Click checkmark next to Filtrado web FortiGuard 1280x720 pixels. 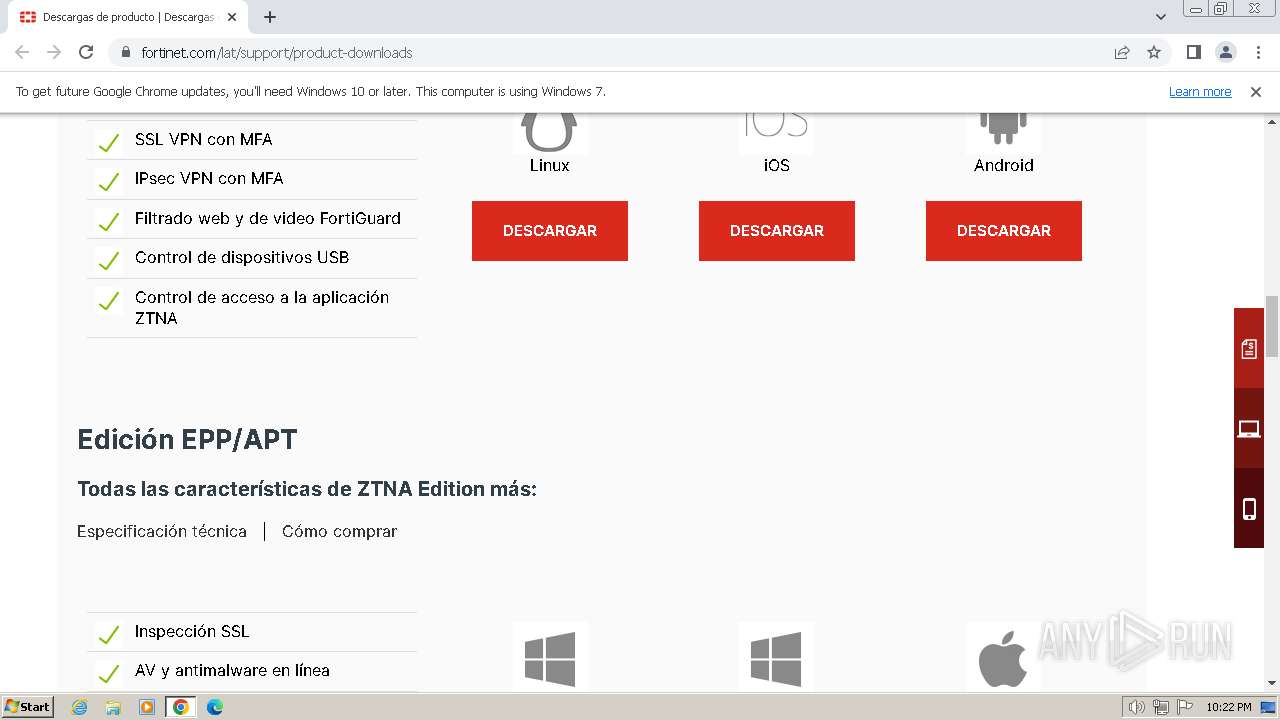pos(108,221)
